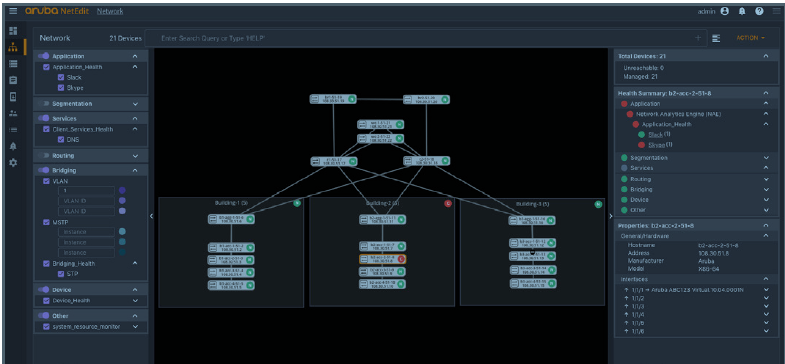The height and width of the screenshot is (364, 785).
Task: Collapse the Health Summary panel
Action: pyautogui.click(x=765, y=93)
